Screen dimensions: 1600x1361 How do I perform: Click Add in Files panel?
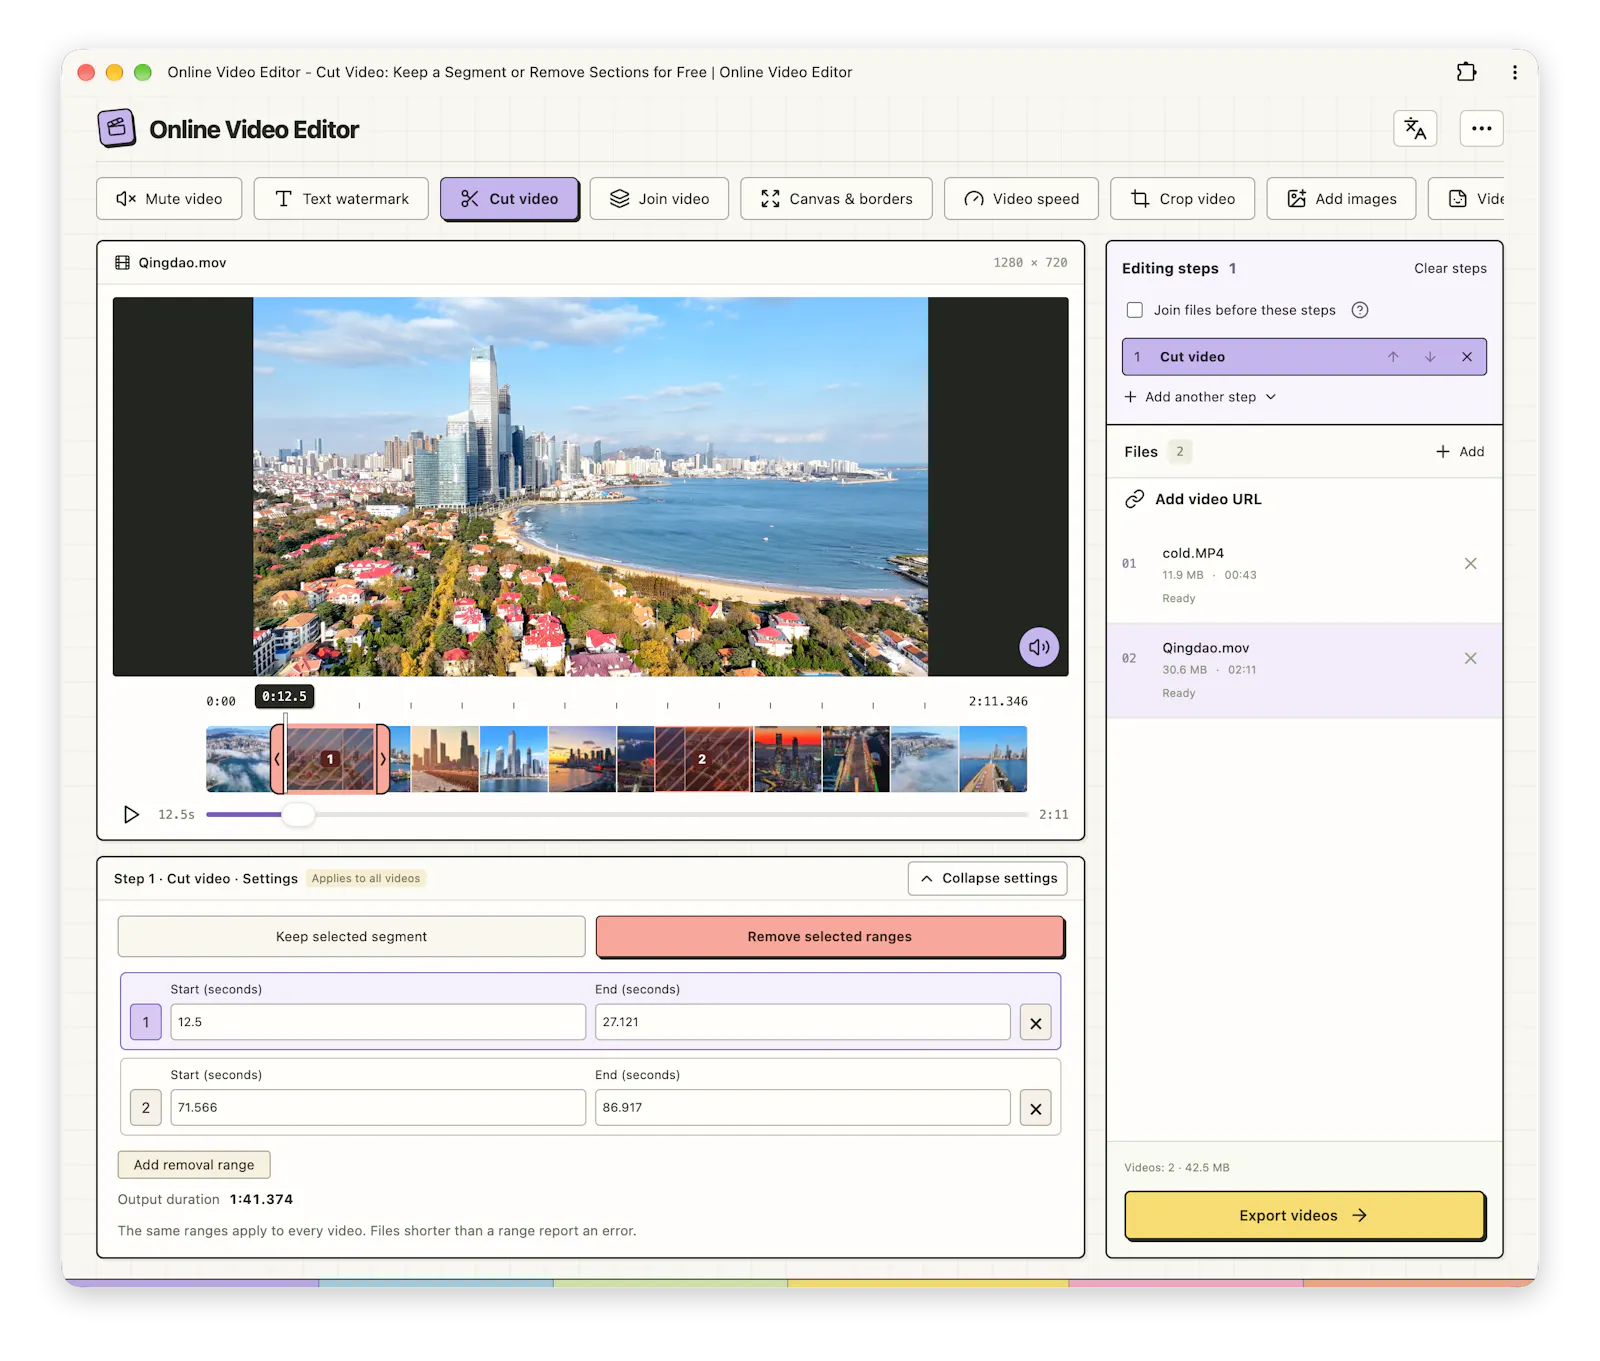click(x=1460, y=452)
